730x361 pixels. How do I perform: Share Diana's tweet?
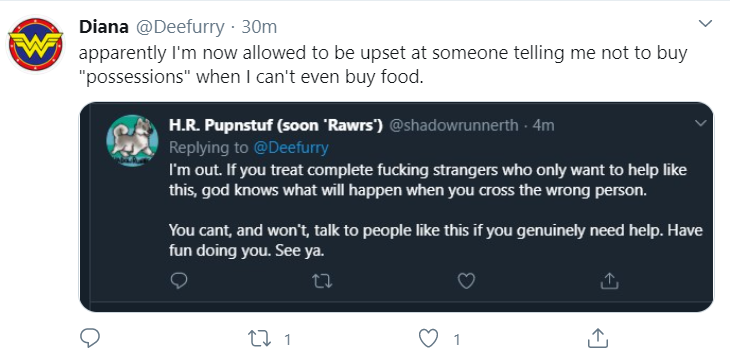pyautogui.click(x=598, y=338)
